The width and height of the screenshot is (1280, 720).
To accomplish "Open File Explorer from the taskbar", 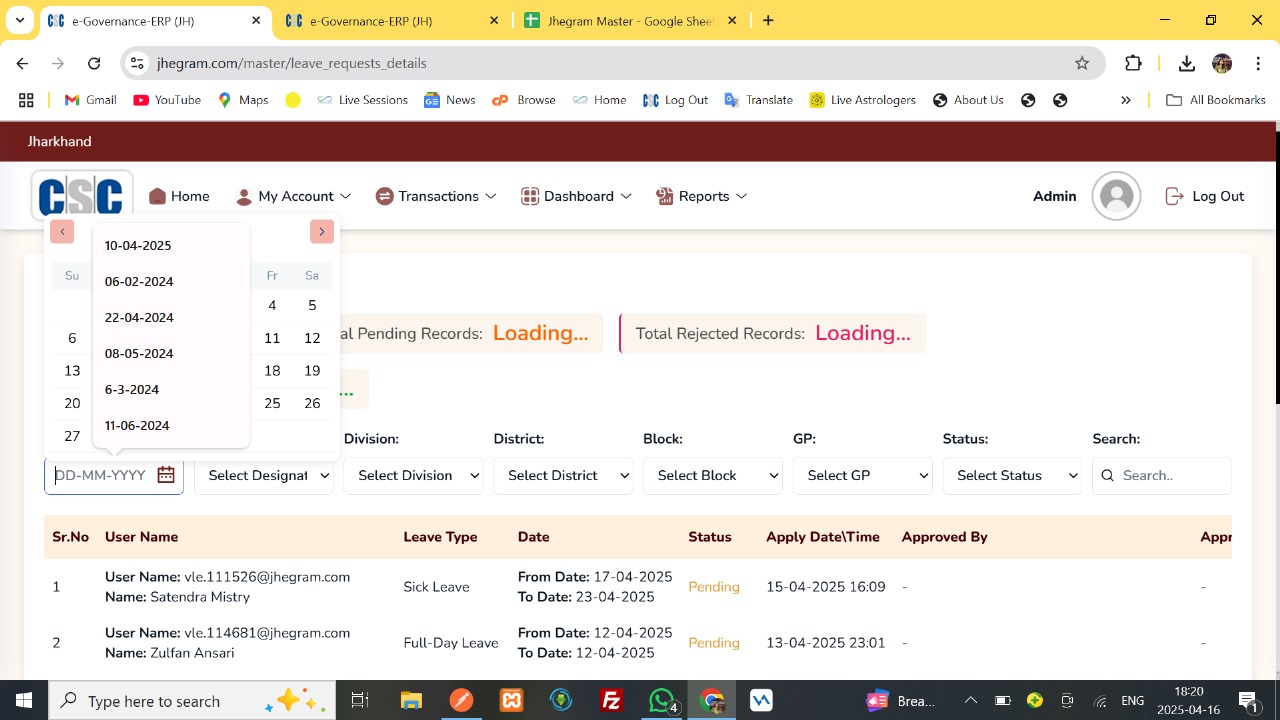I will tap(411, 700).
